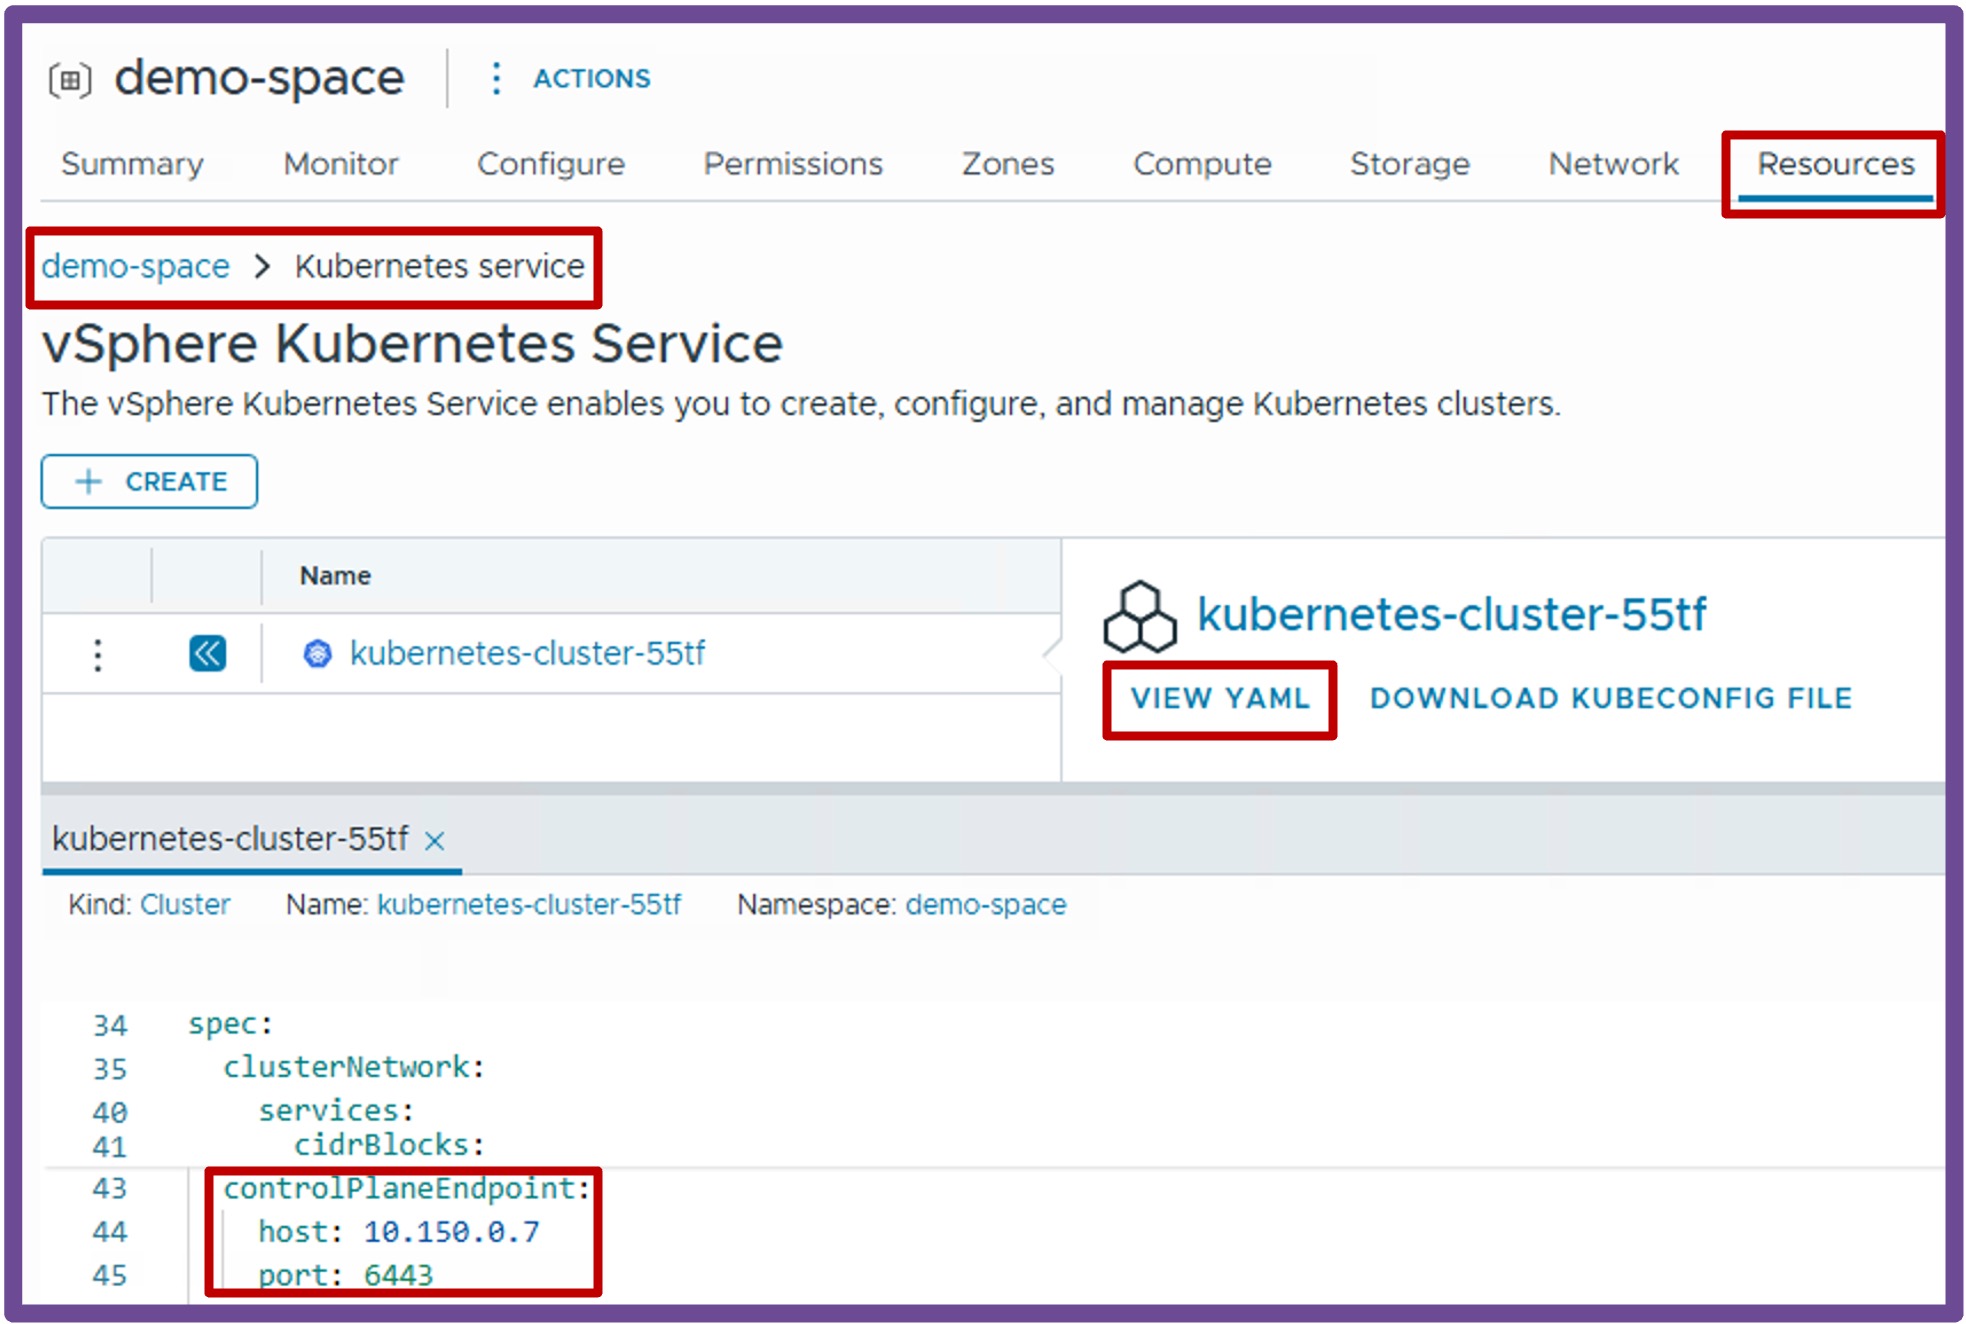Click the port value 6443

(x=398, y=1275)
